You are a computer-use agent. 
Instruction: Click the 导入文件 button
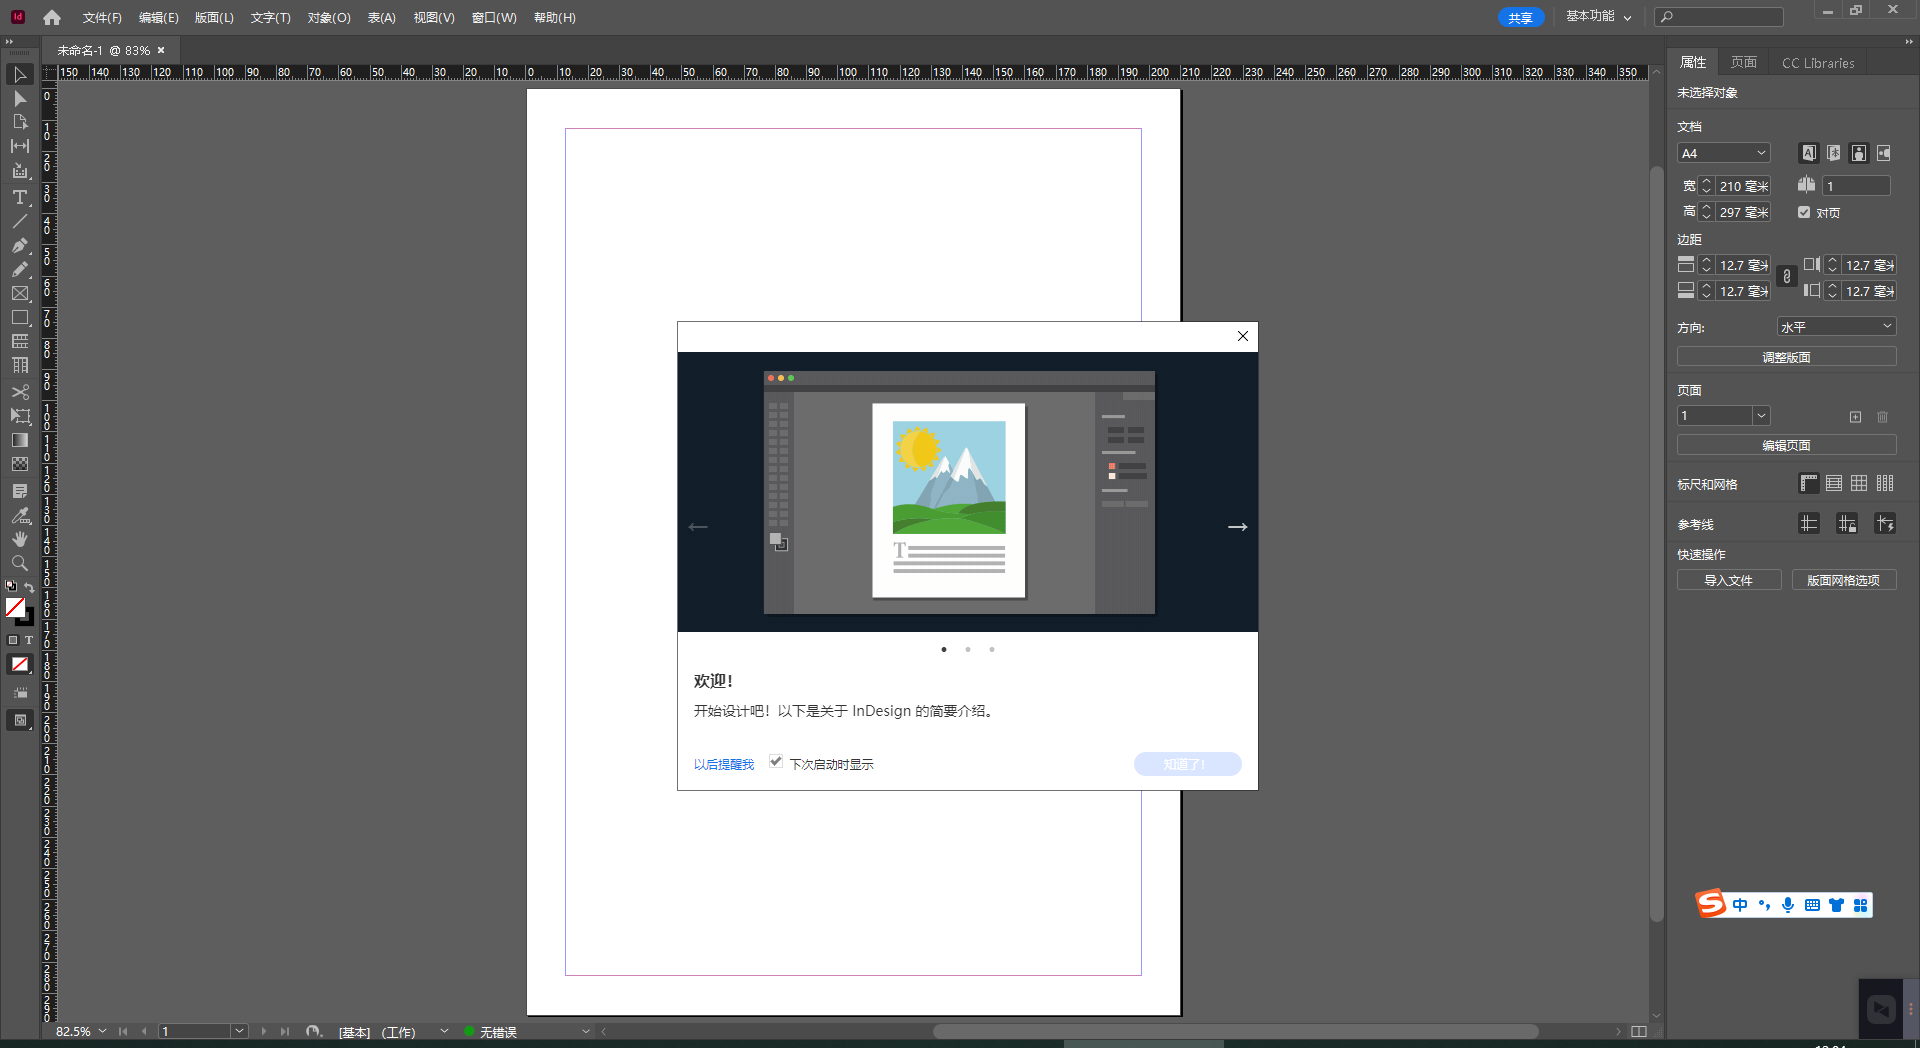(x=1728, y=580)
